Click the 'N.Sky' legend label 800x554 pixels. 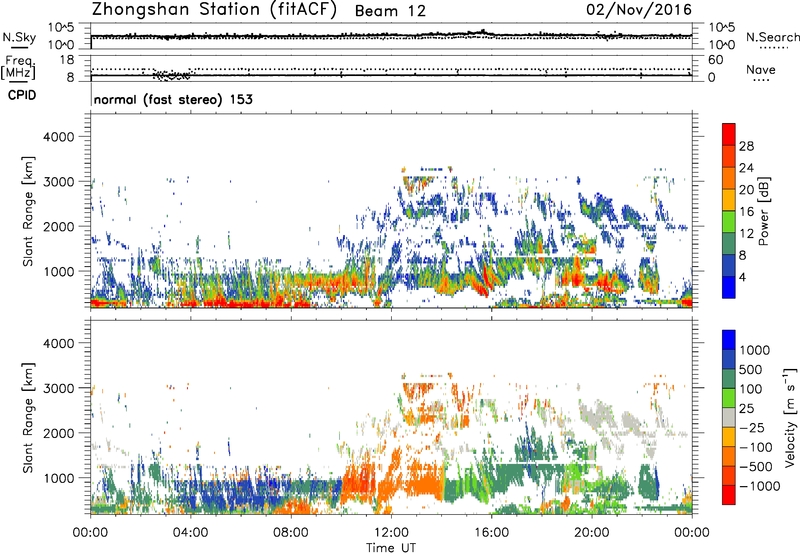pos(19,37)
